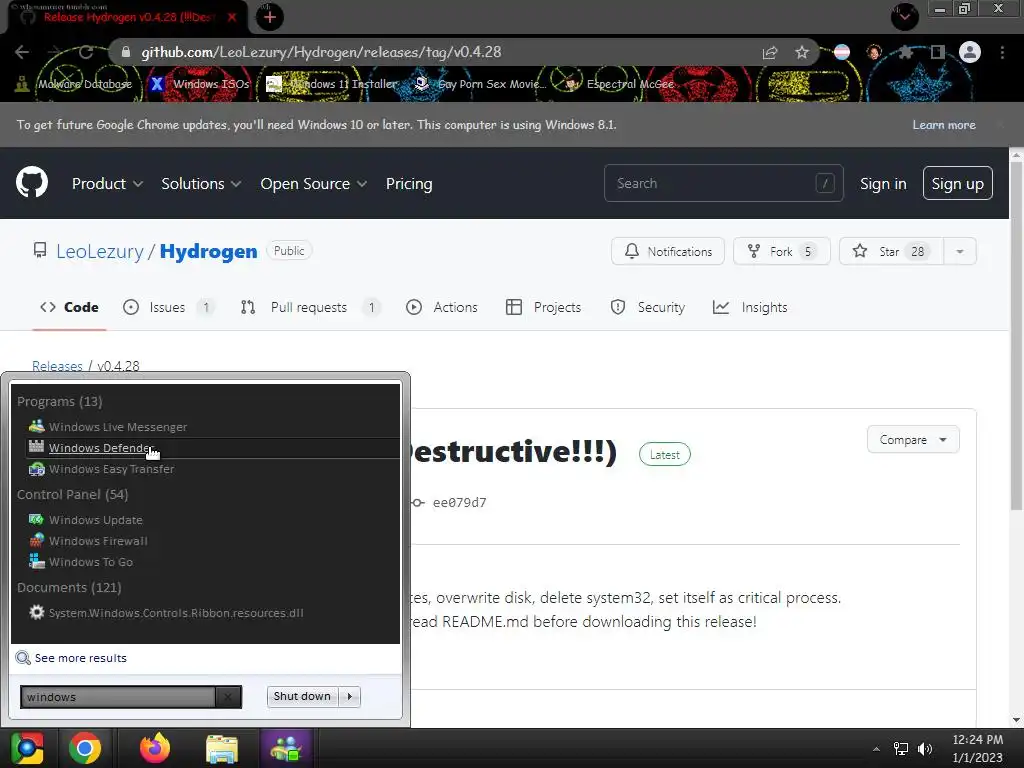This screenshot has width=1024, height=768.
Task: Open Chrome's three-dot menu
Action: point(1002,52)
